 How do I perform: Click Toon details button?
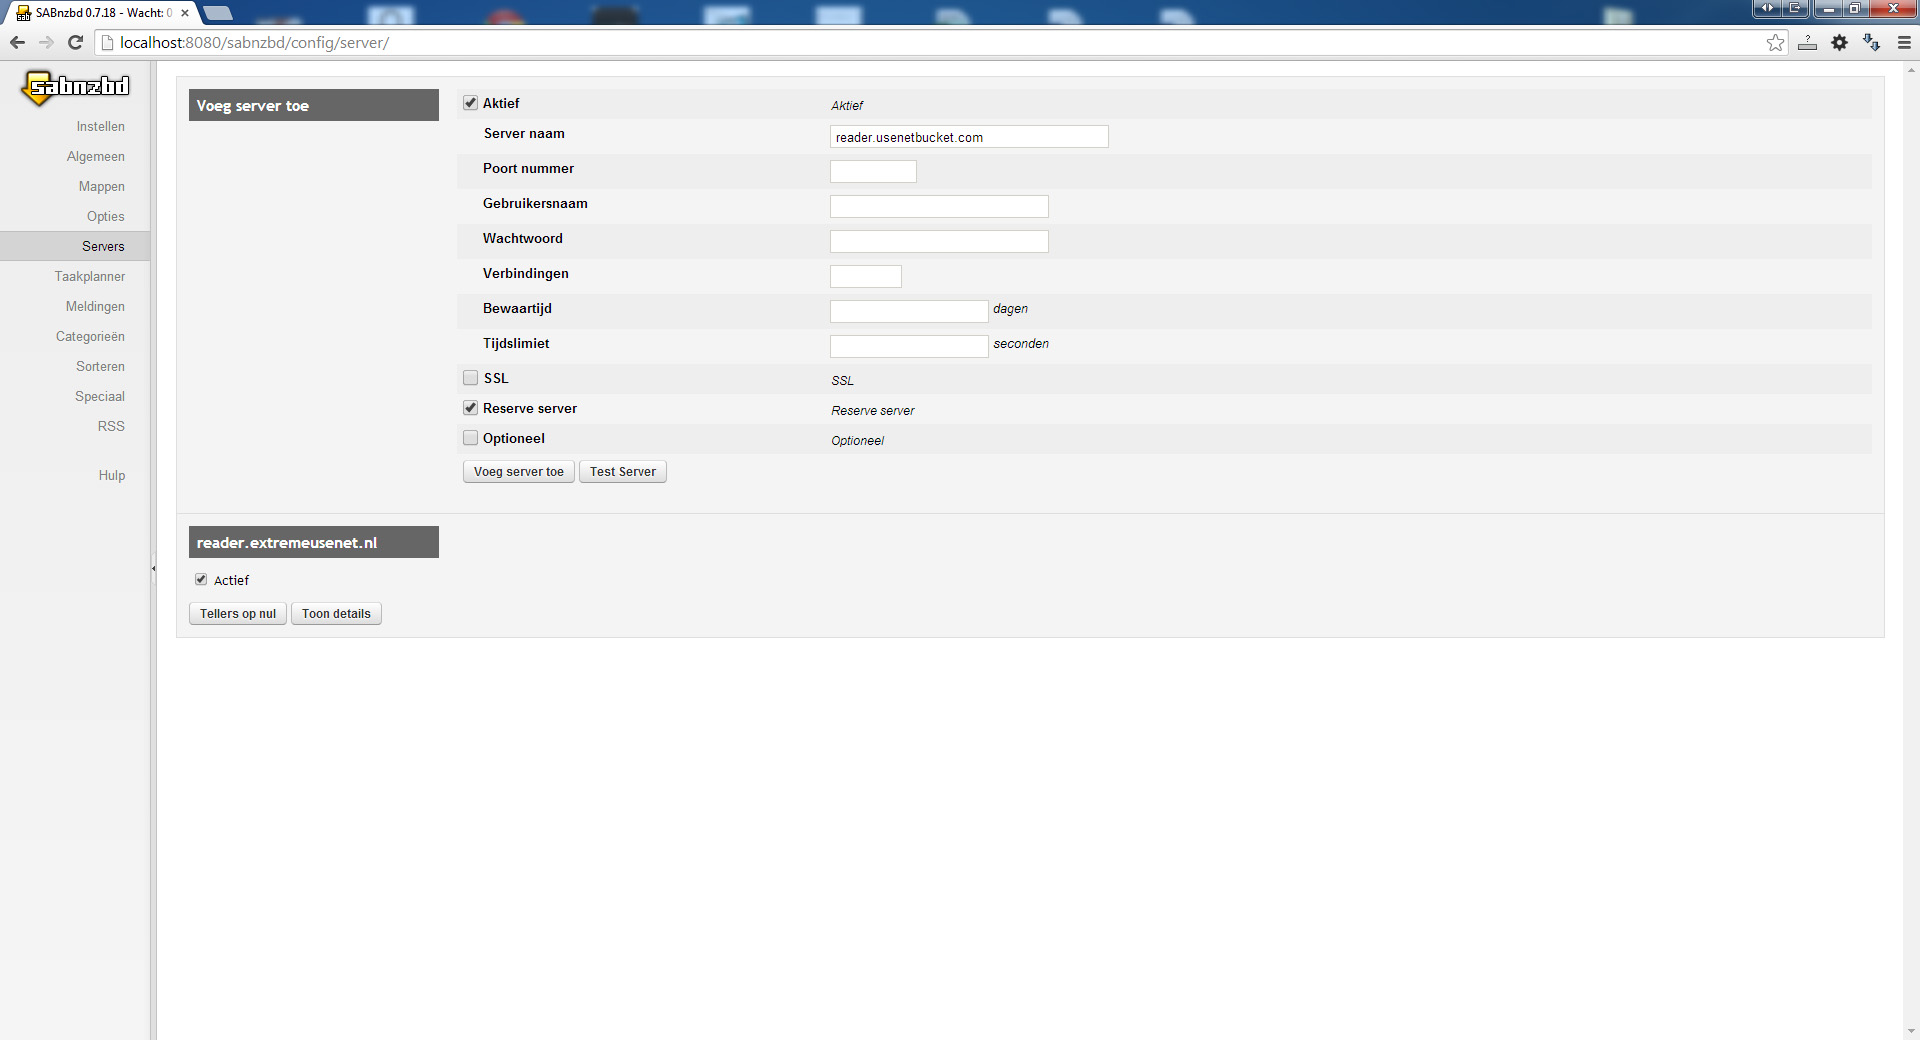pos(336,614)
